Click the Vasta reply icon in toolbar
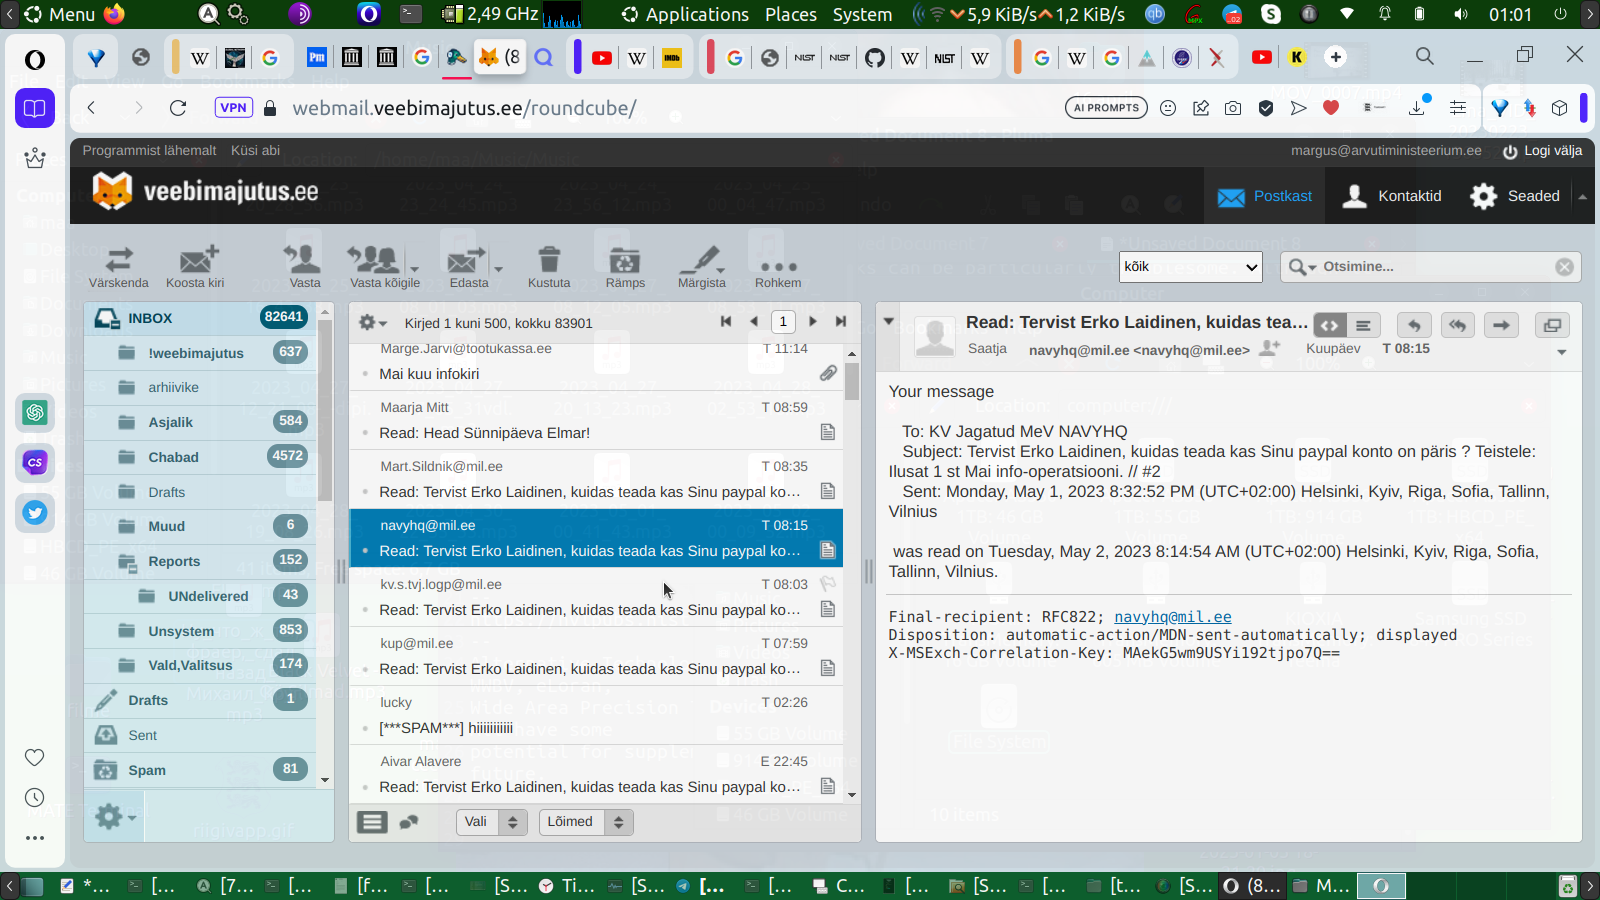The width and height of the screenshot is (1600, 900). tap(304, 266)
